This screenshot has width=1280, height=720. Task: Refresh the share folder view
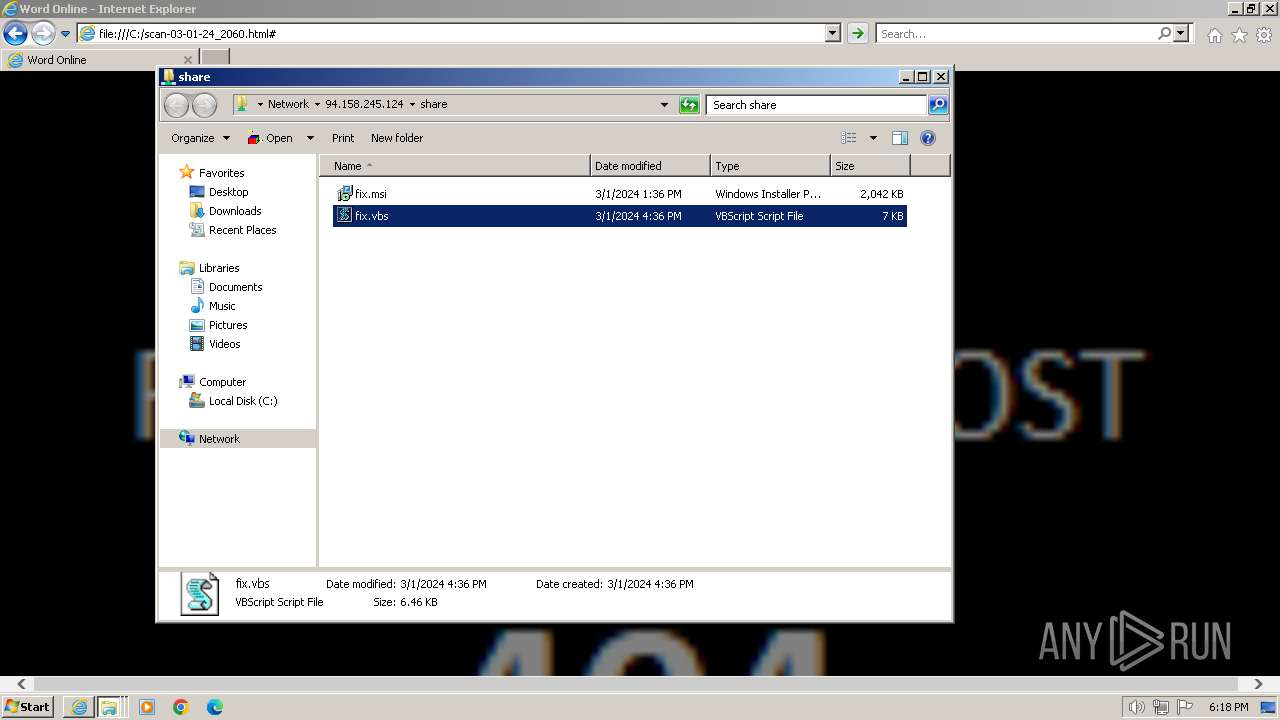[x=689, y=104]
